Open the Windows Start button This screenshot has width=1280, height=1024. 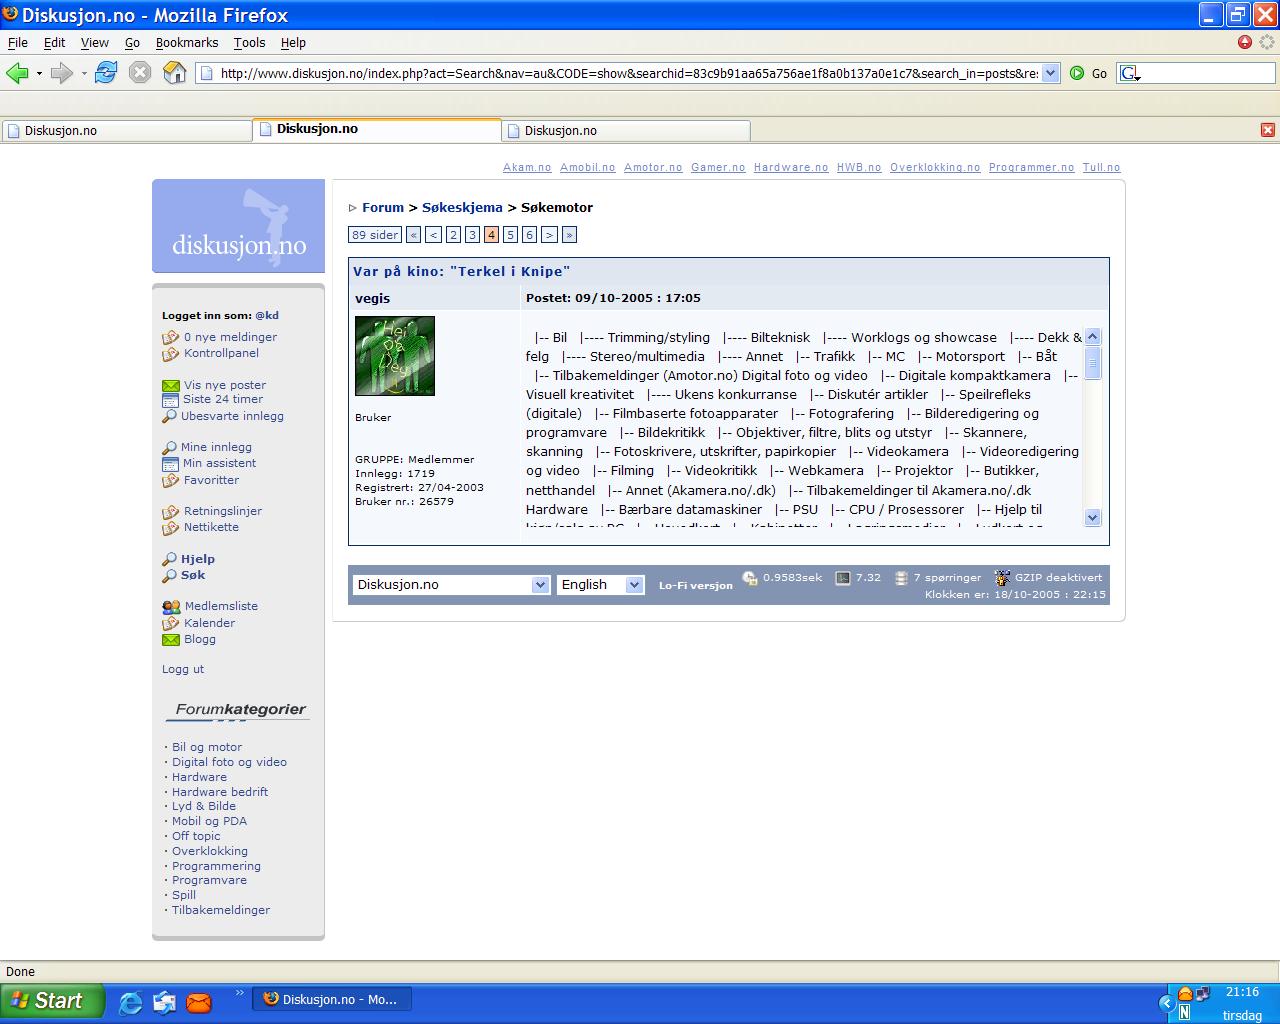(x=52, y=1000)
